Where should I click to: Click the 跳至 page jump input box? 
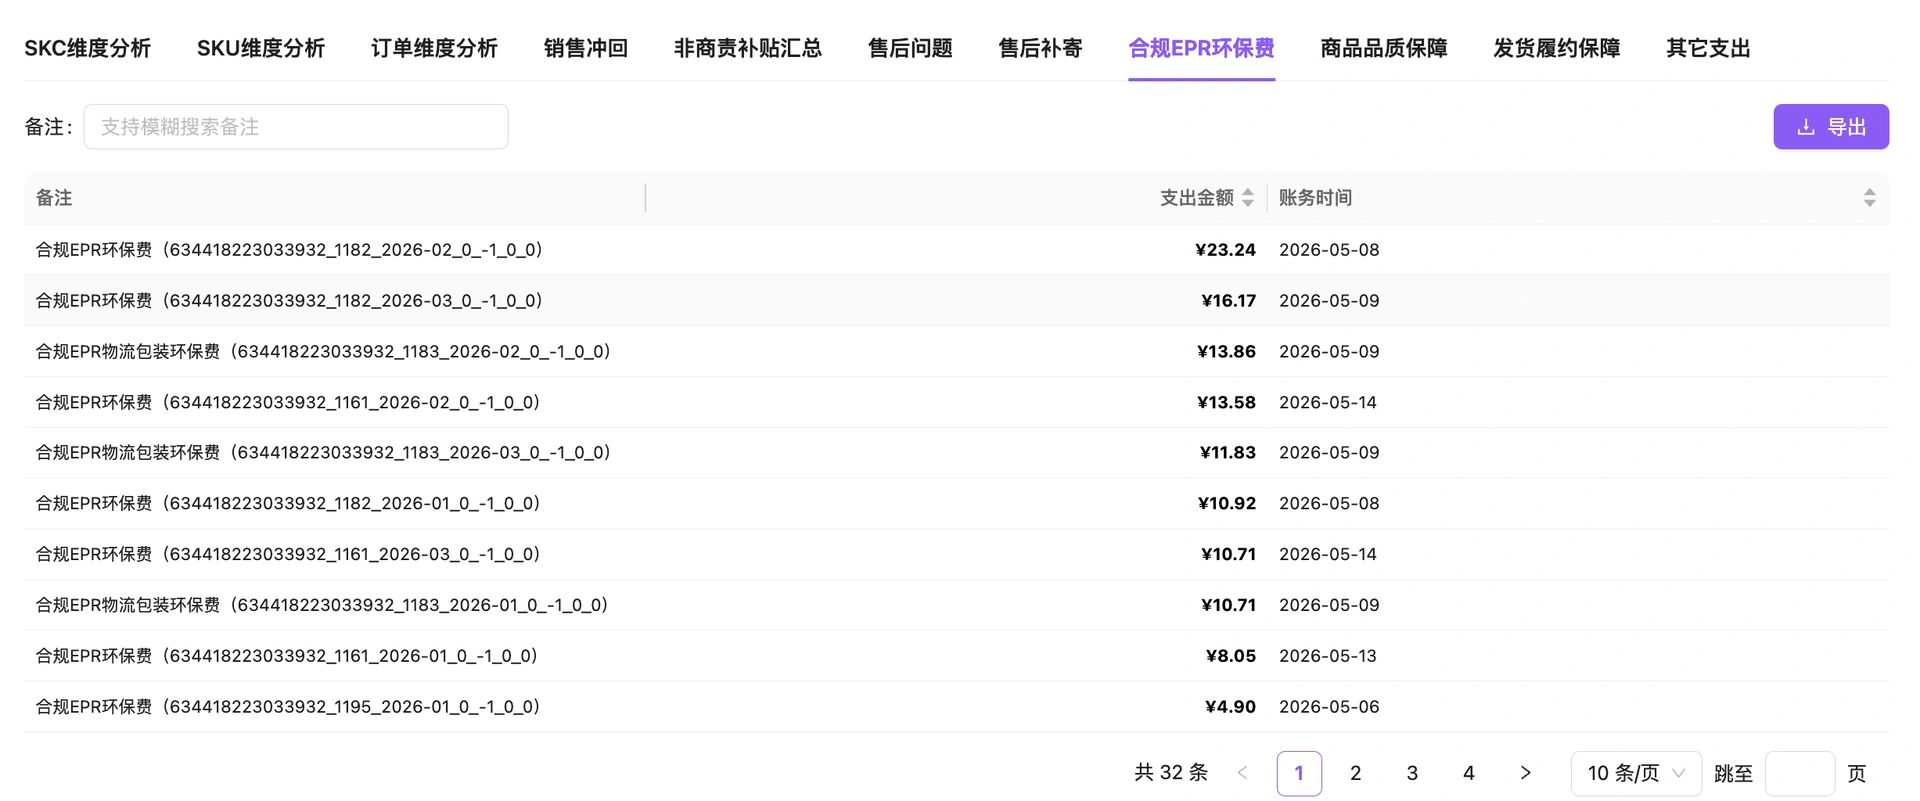(1800, 773)
